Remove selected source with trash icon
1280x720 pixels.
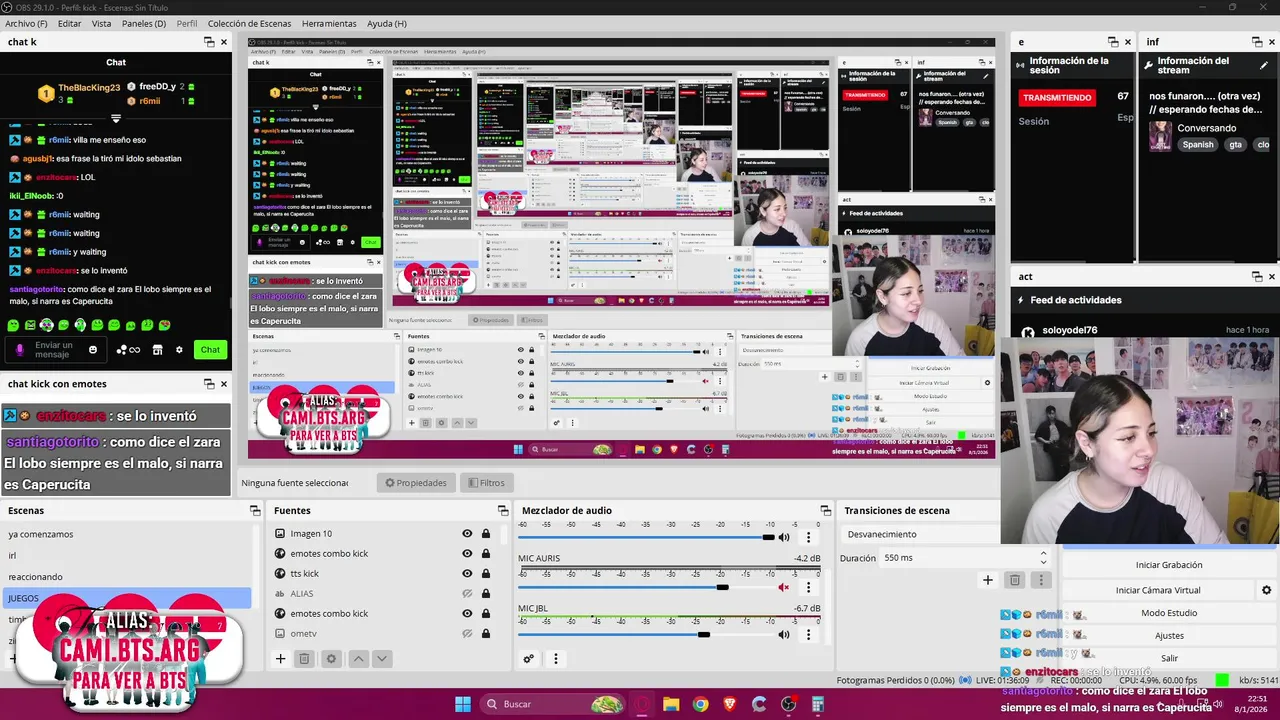coord(305,659)
